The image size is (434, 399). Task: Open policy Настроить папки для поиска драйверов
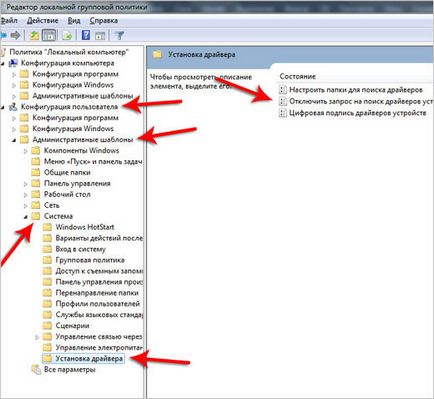tap(356, 90)
